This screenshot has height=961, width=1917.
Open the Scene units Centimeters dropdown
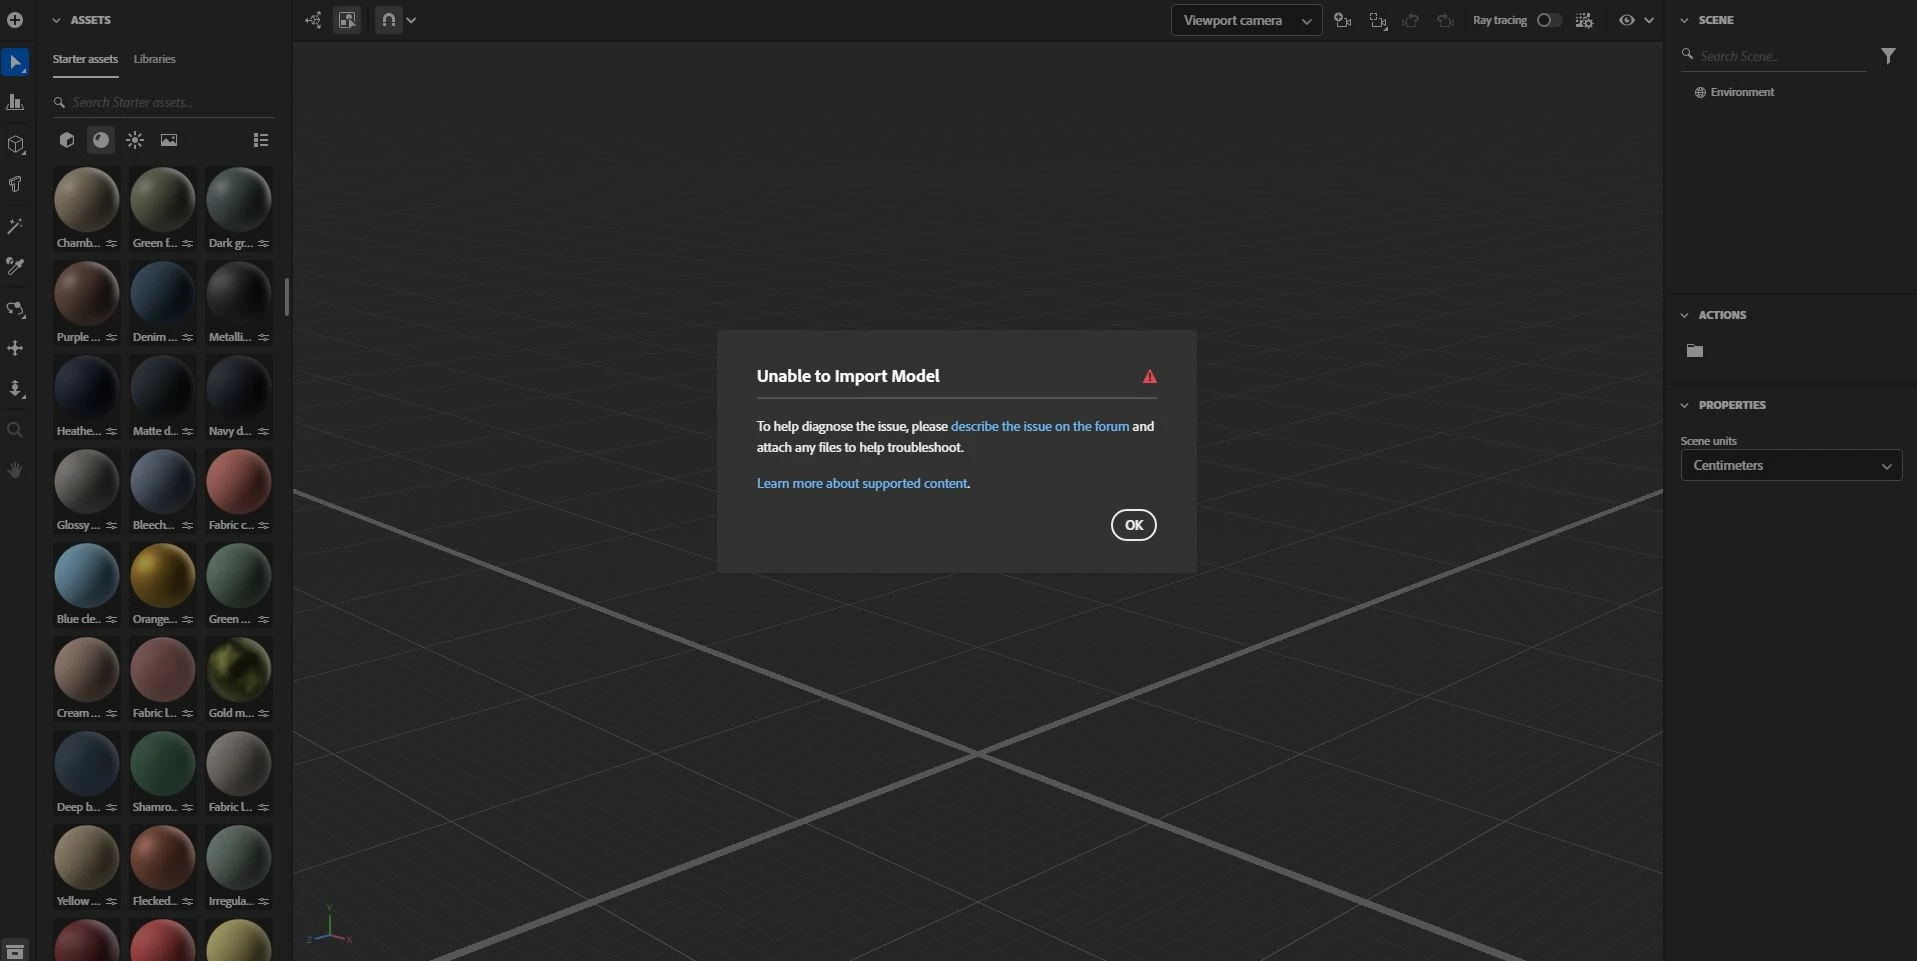click(x=1791, y=466)
